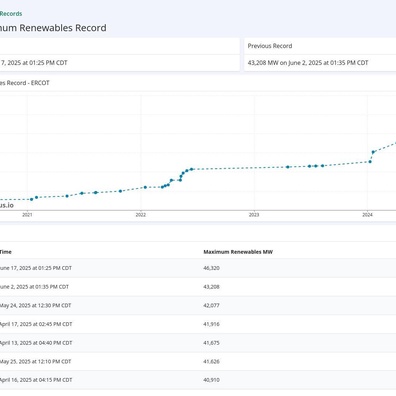
Task: Select the June 17, 2025 01:25 PM row
Action: [x=198, y=268]
